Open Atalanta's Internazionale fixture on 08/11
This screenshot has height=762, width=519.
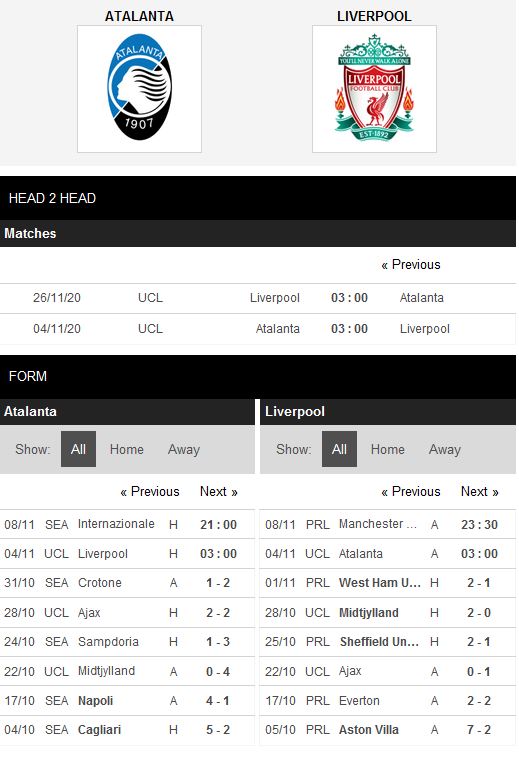click(x=127, y=524)
